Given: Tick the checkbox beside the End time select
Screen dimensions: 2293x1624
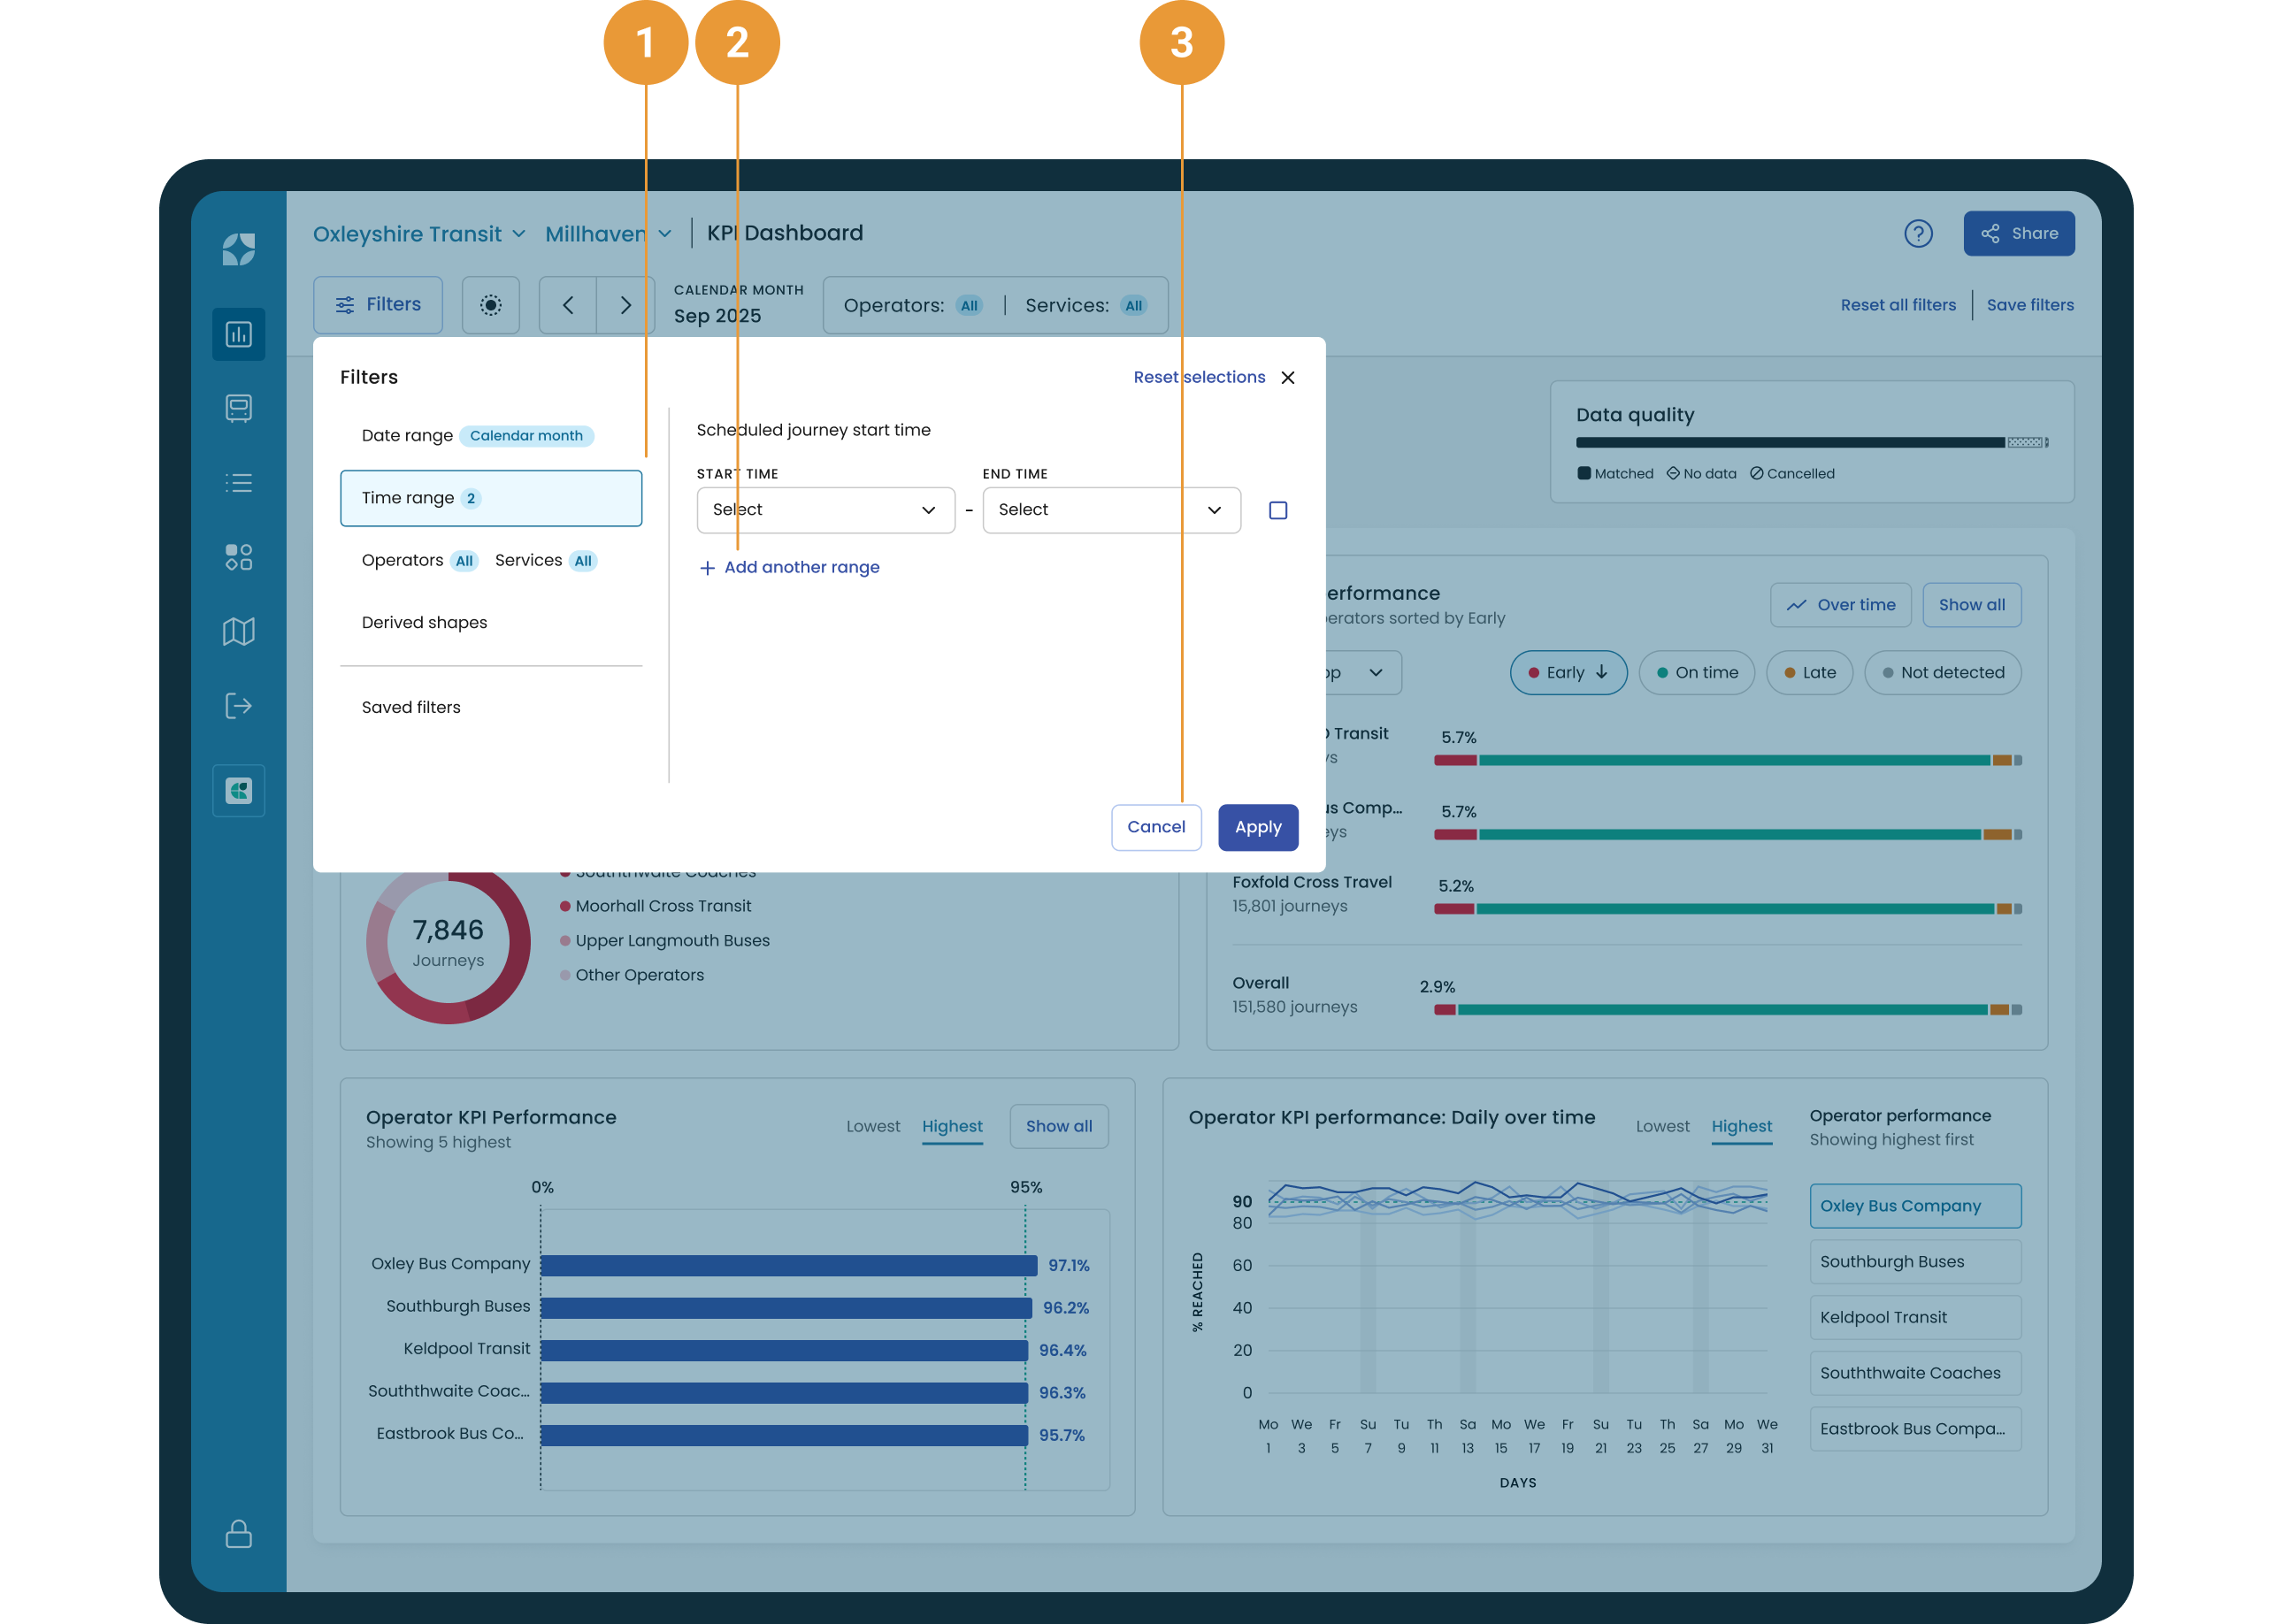Looking at the screenshot, I should (x=1277, y=510).
